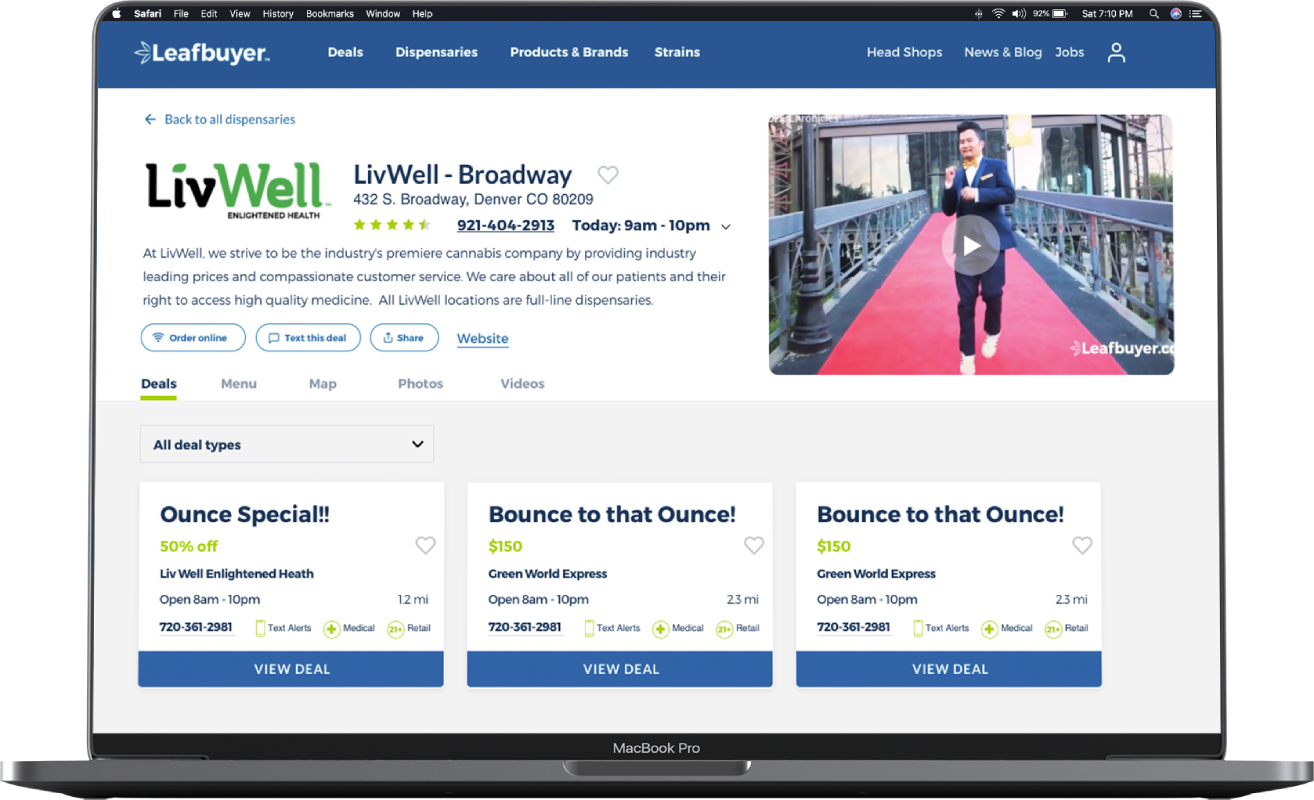Share this dispensary page
The height and width of the screenshot is (800, 1314).
click(x=404, y=338)
